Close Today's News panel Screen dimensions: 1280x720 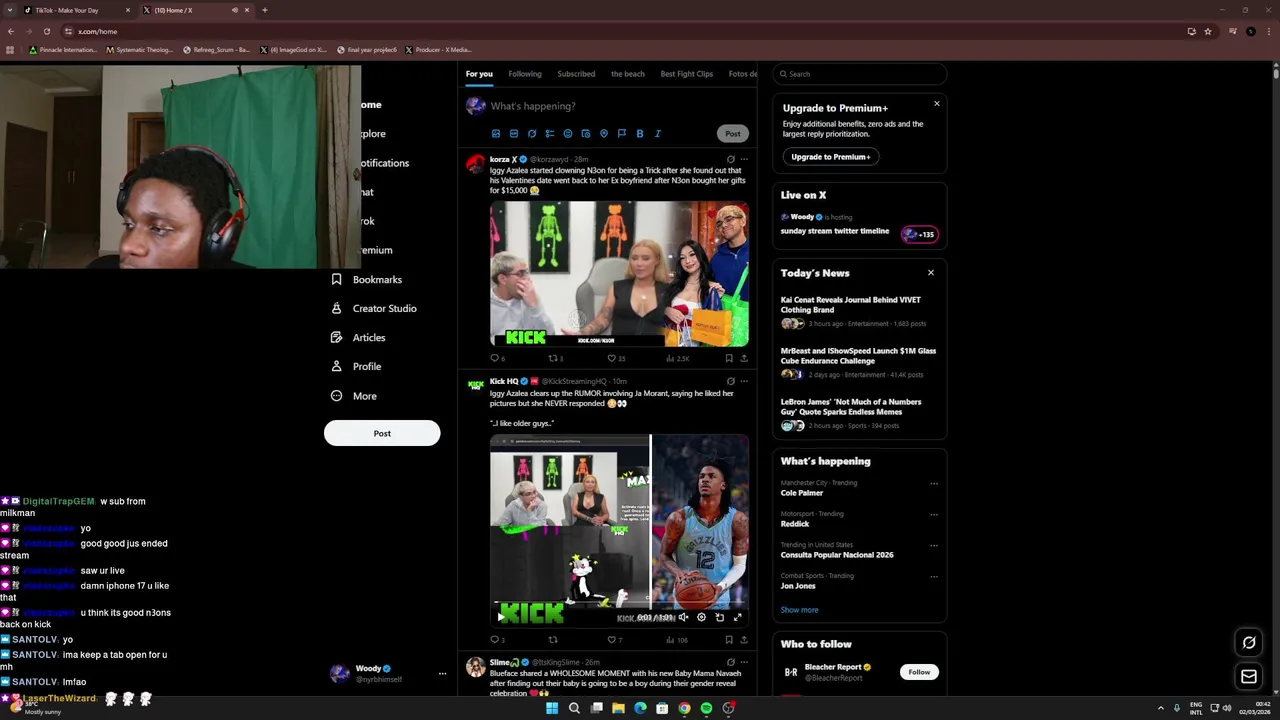(x=931, y=273)
